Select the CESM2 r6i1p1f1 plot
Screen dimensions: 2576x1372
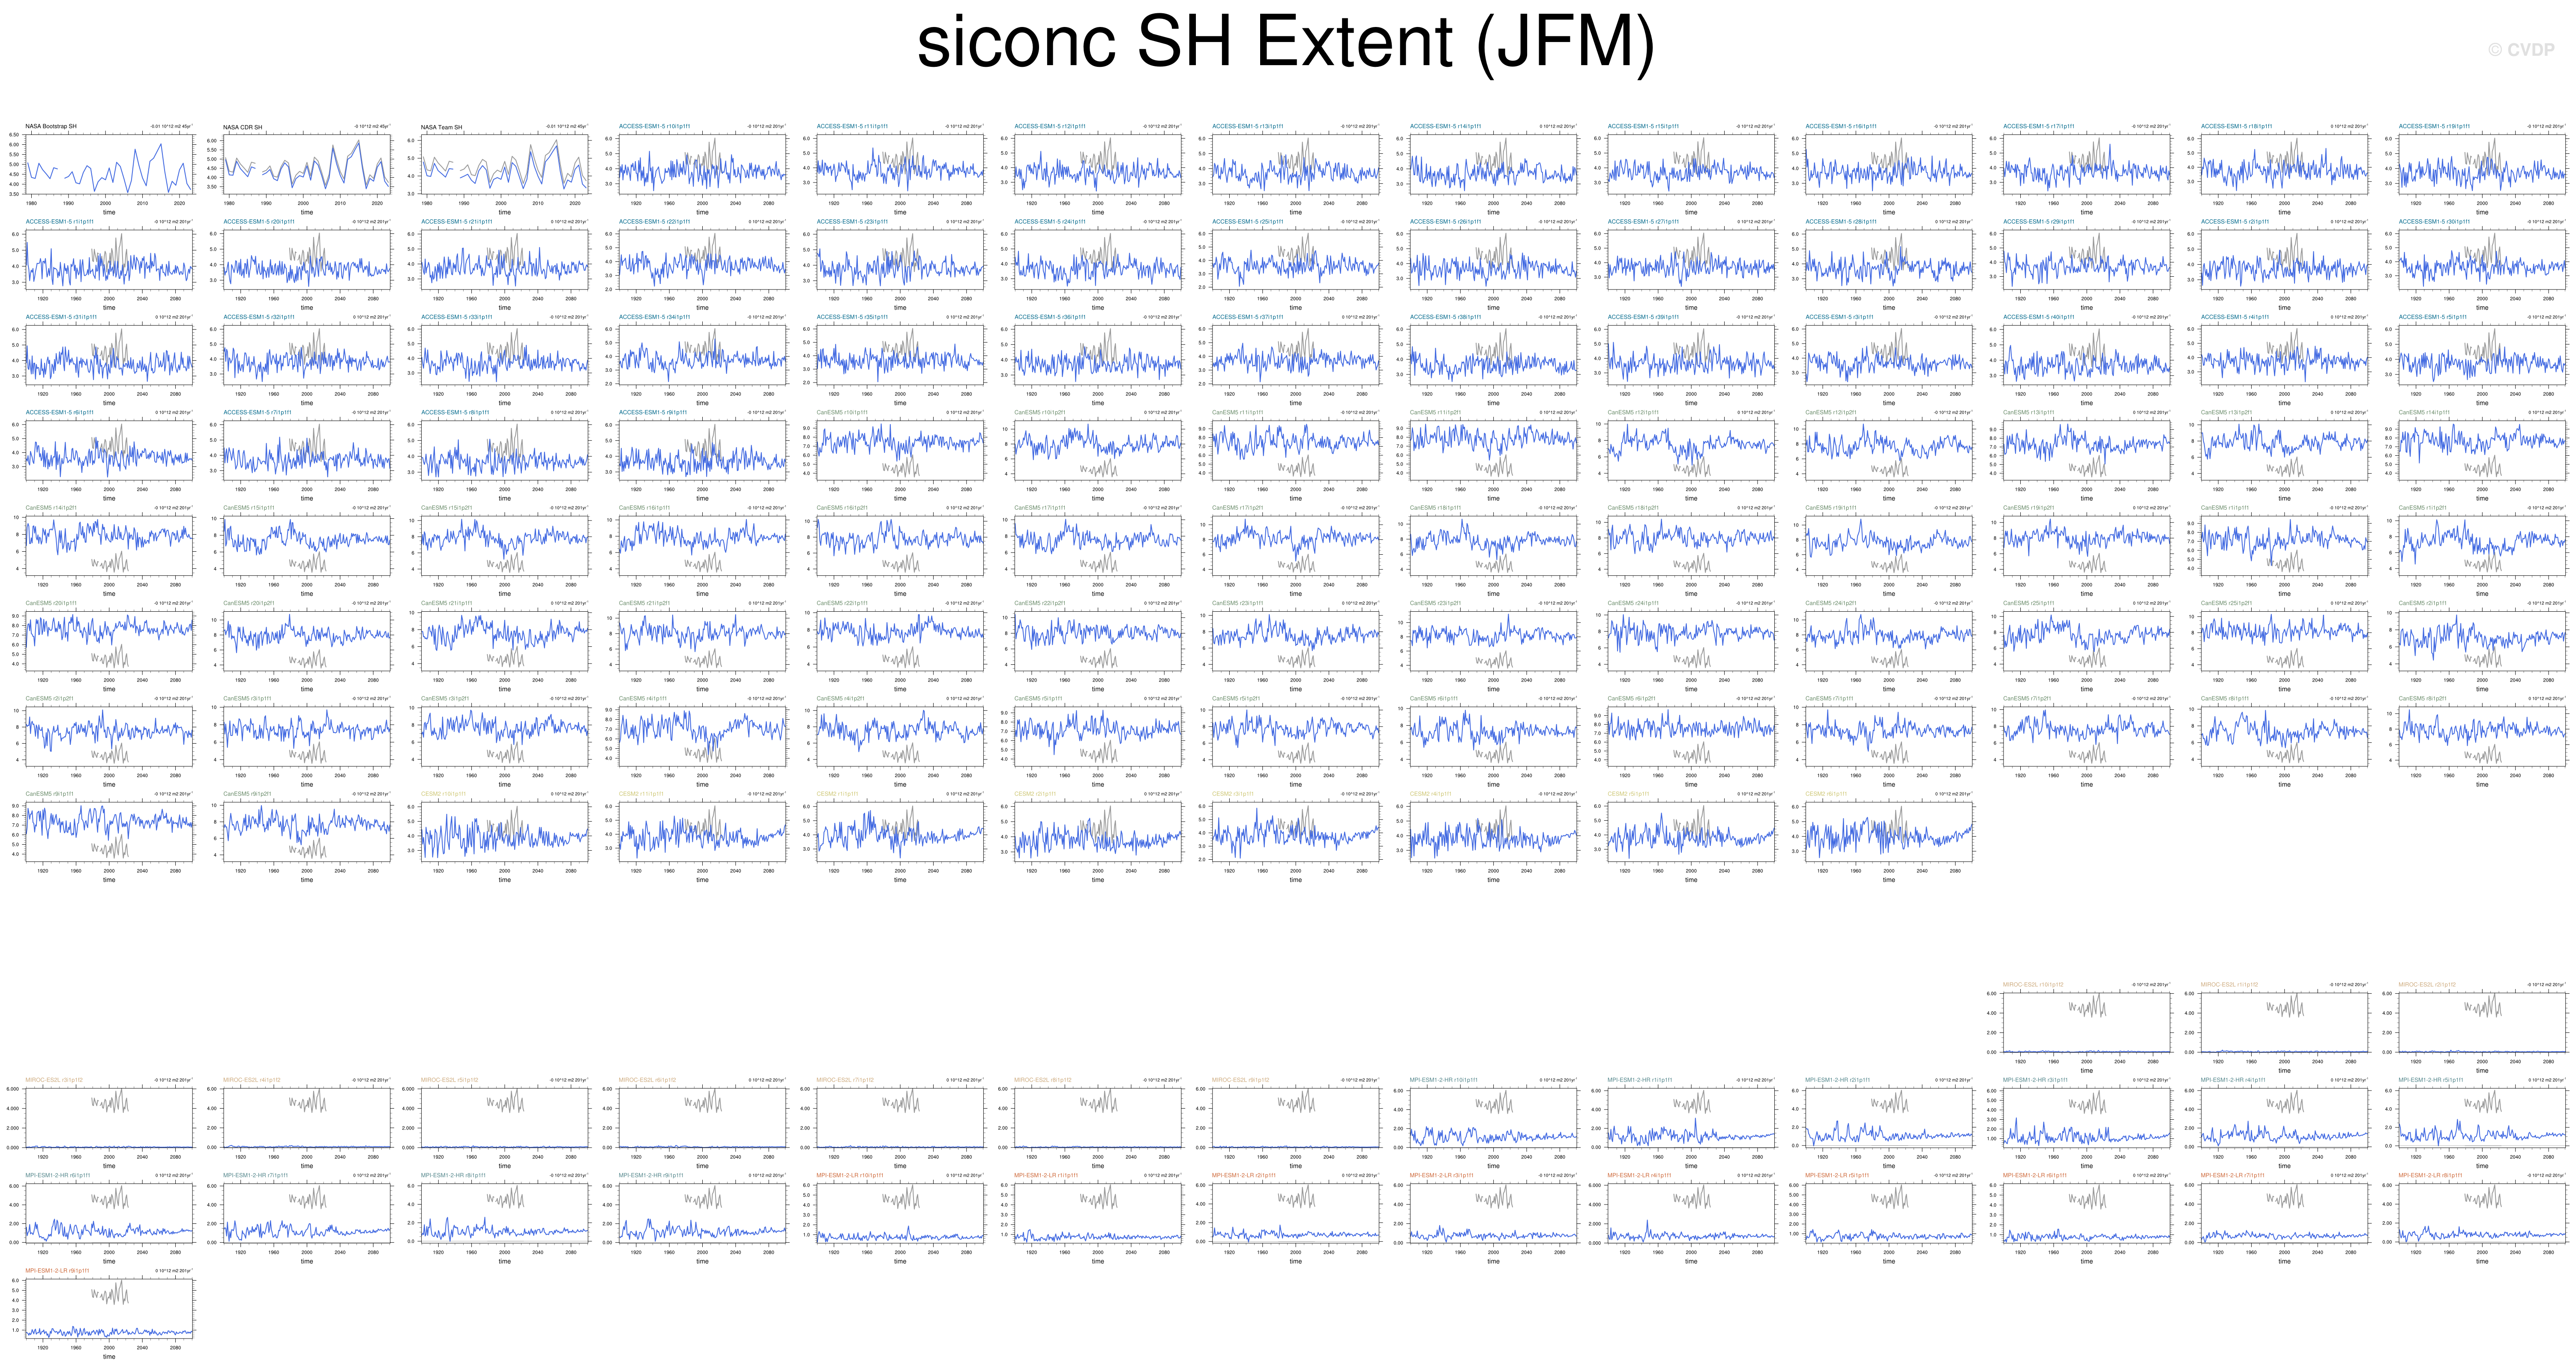[1889, 831]
